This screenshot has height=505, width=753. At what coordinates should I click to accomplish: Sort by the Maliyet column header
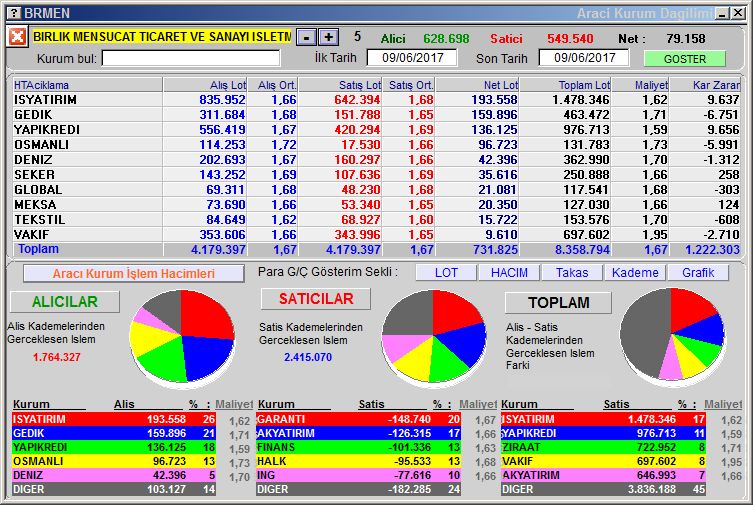coord(640,85)
